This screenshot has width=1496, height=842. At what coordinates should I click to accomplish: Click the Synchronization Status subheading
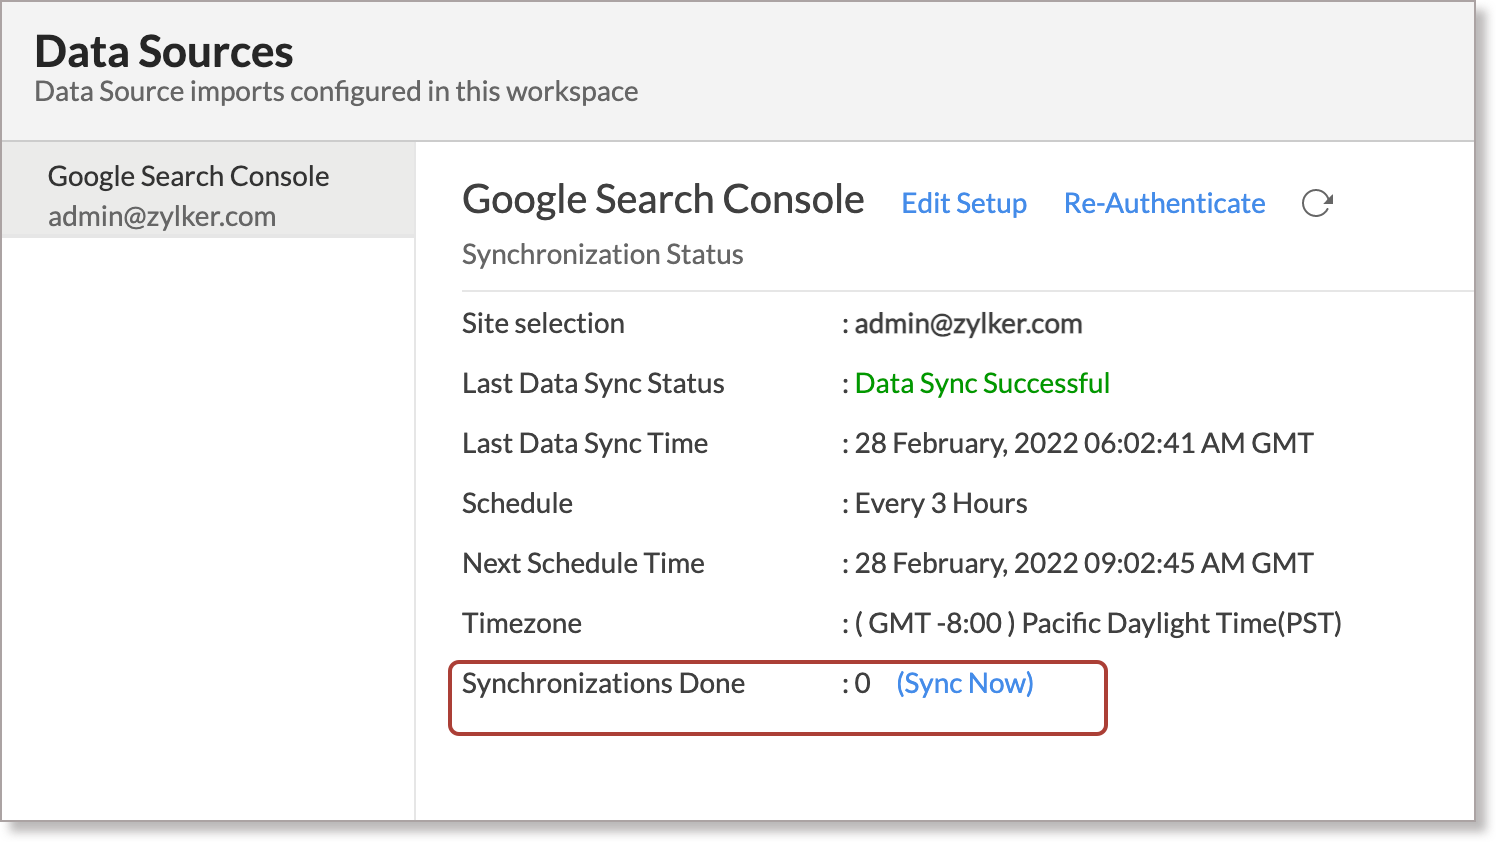coord(602,254)
